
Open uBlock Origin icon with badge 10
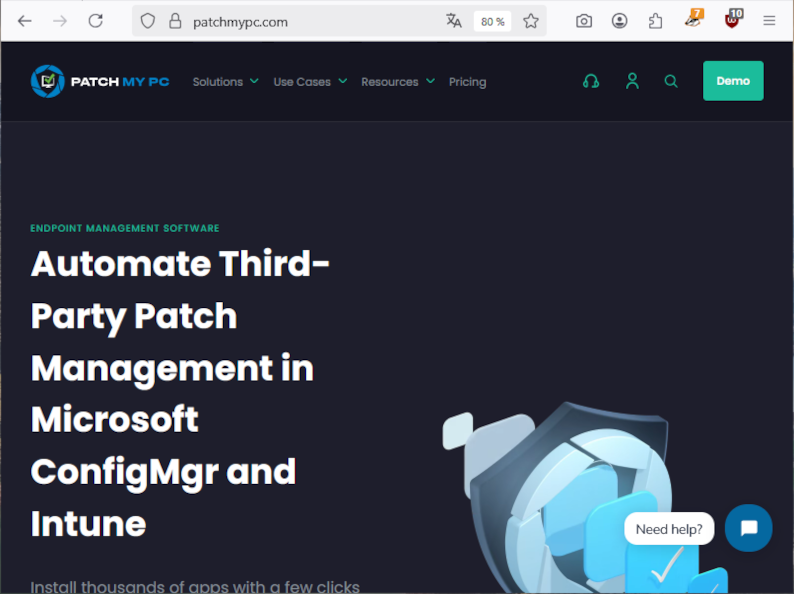(x=733, y=20)
